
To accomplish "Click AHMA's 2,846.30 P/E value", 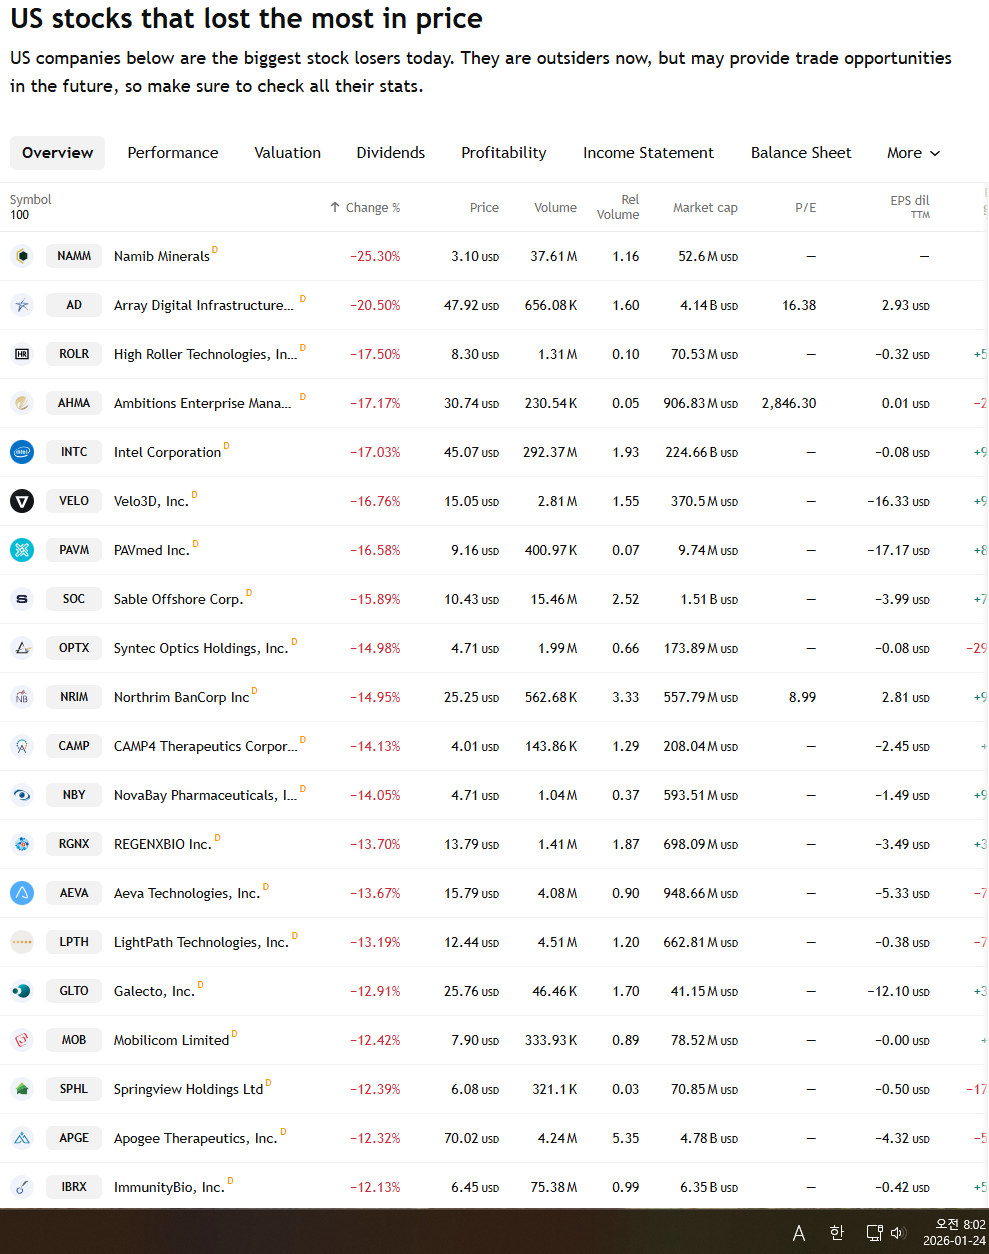I will click(x=789, y=404).
